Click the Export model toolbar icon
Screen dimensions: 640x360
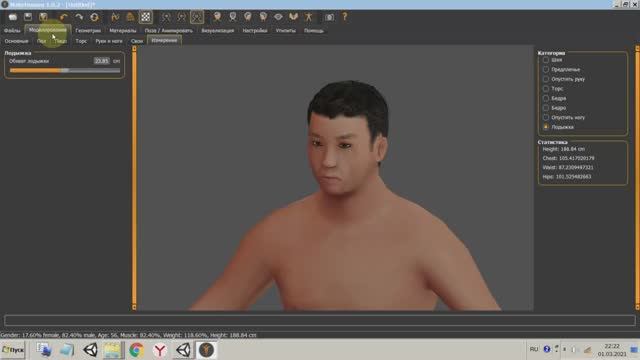[43, 17]
